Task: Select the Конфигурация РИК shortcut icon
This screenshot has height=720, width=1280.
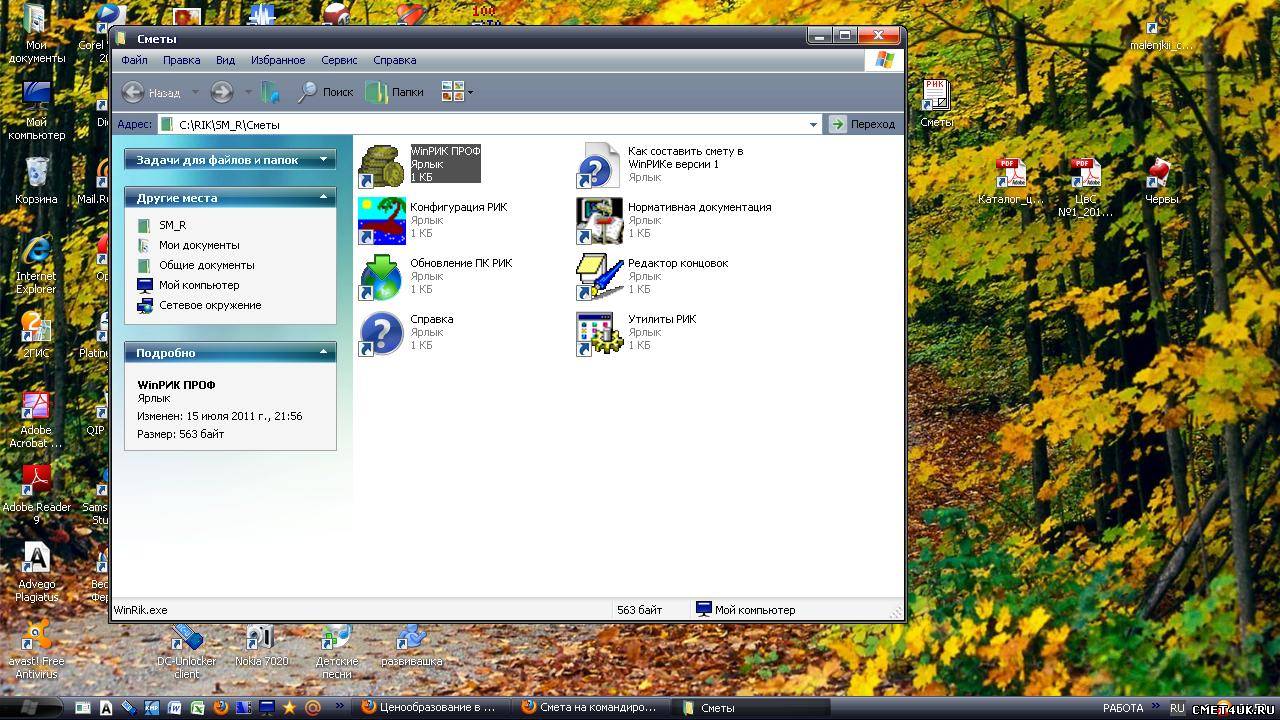Action: click(x=381, y=221)
